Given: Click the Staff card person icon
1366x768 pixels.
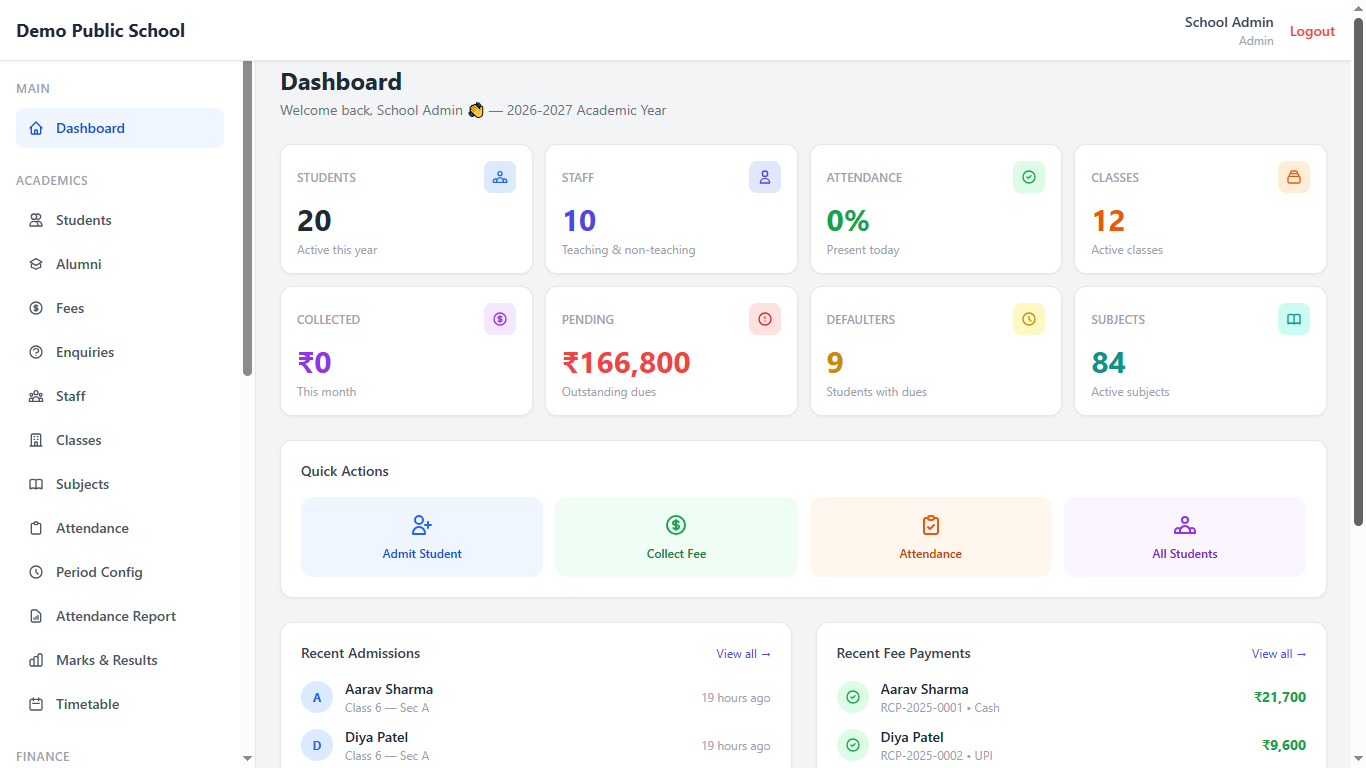Looking at the screenshot, I should 765,177.
